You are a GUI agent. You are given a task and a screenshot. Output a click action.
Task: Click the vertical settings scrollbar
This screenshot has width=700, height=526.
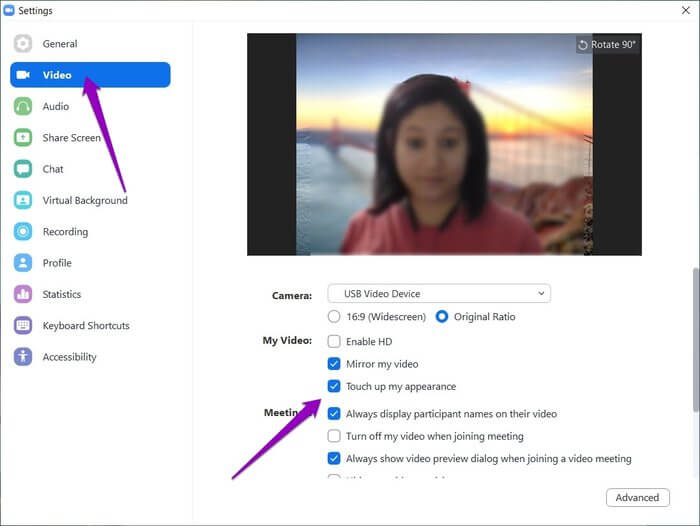pyautogui.click(x=694, y=340)
